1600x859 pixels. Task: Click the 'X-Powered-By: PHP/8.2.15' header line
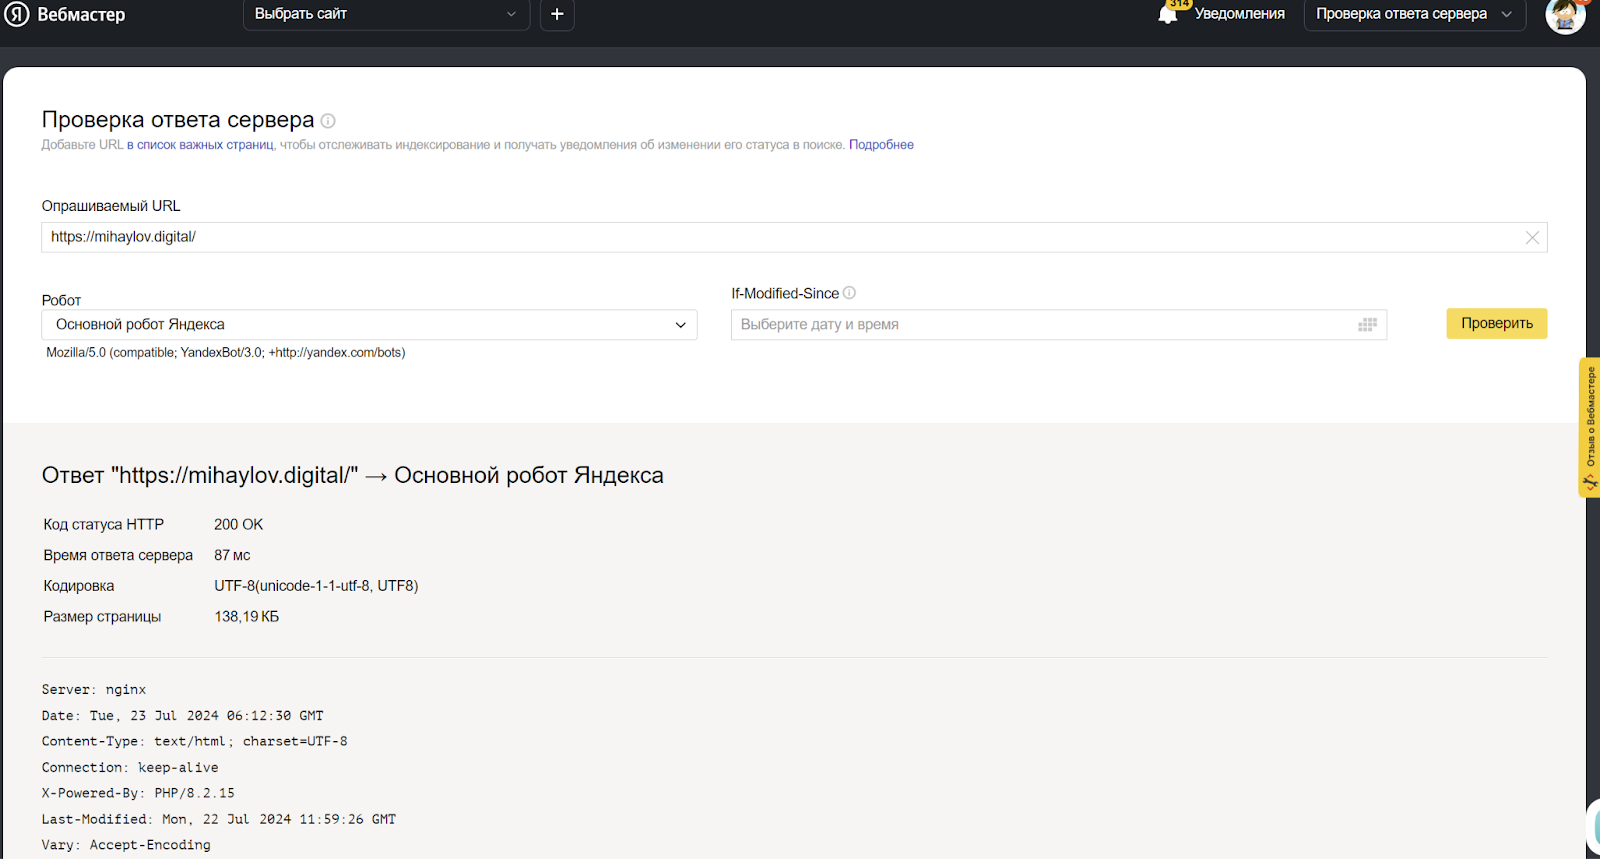coord(138,793)
